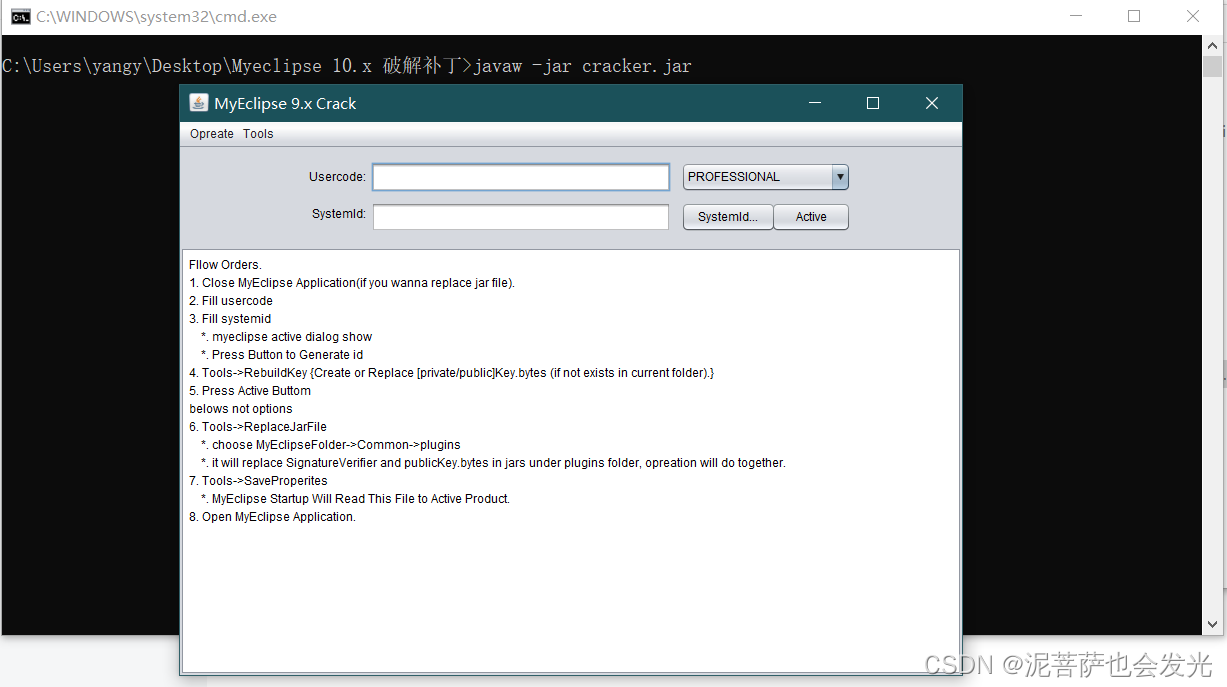Click the Java icon in MyEclipse Crack title bar

point(198,103)
